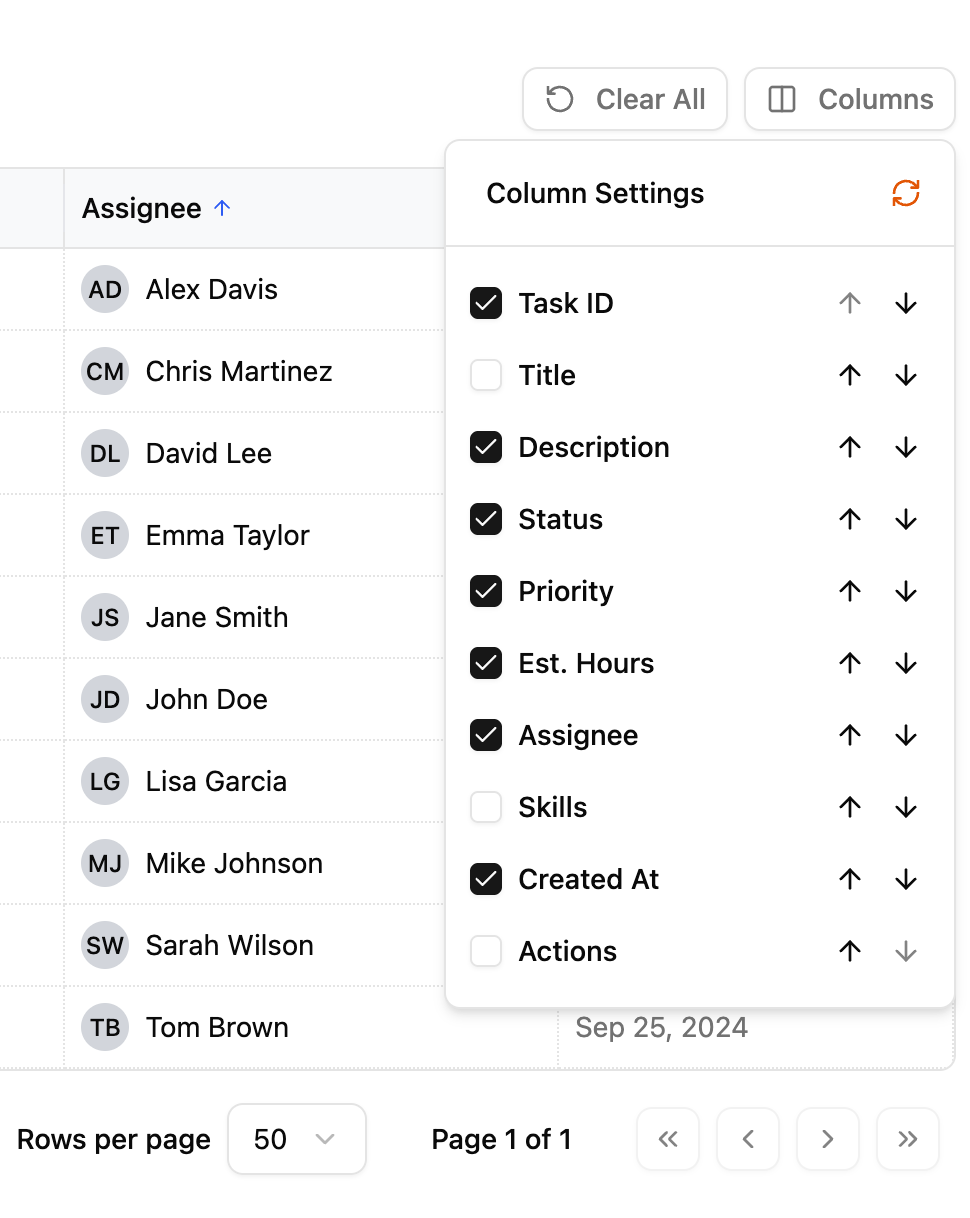The height and width of the screenshot is (1218, 970).
Task: Uncheck the Task ID column checkbox
Action: click(x=485, y=303)
